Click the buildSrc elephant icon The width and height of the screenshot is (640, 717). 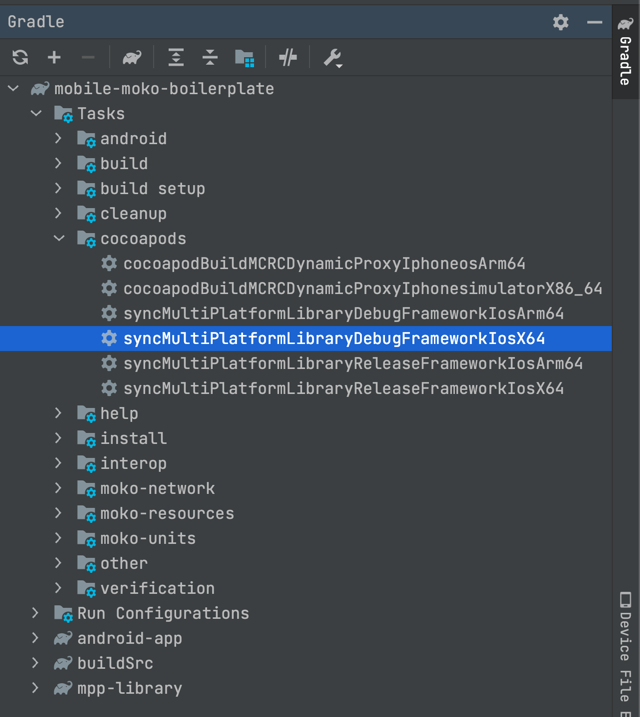point(63,663)
